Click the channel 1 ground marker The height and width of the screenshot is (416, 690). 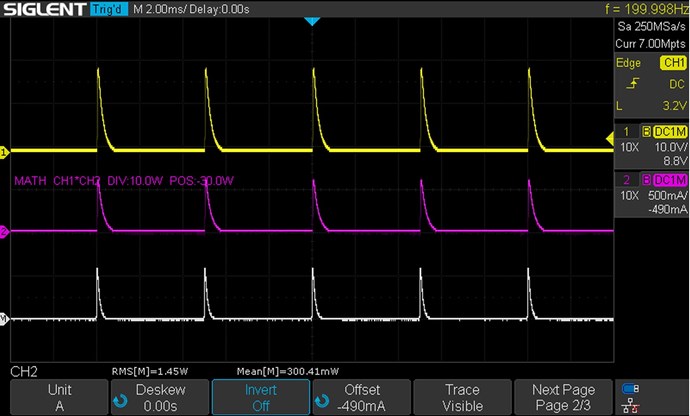4,153
